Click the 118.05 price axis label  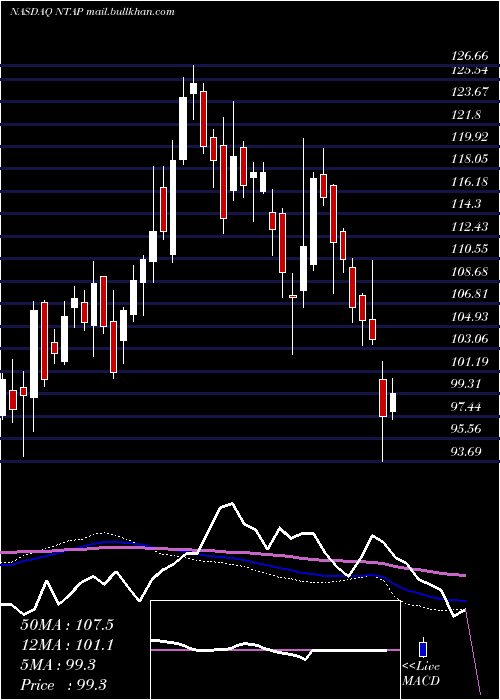coord(469,159)
